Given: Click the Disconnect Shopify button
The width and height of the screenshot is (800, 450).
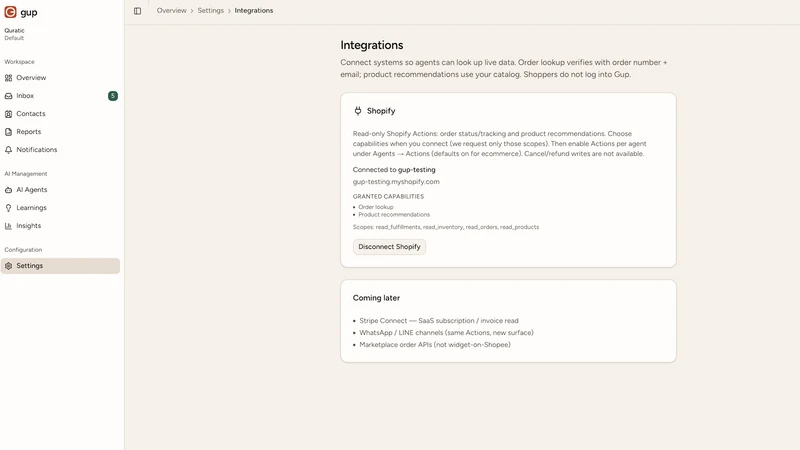Looking at the screenshot, I should [x=389, y=246].
